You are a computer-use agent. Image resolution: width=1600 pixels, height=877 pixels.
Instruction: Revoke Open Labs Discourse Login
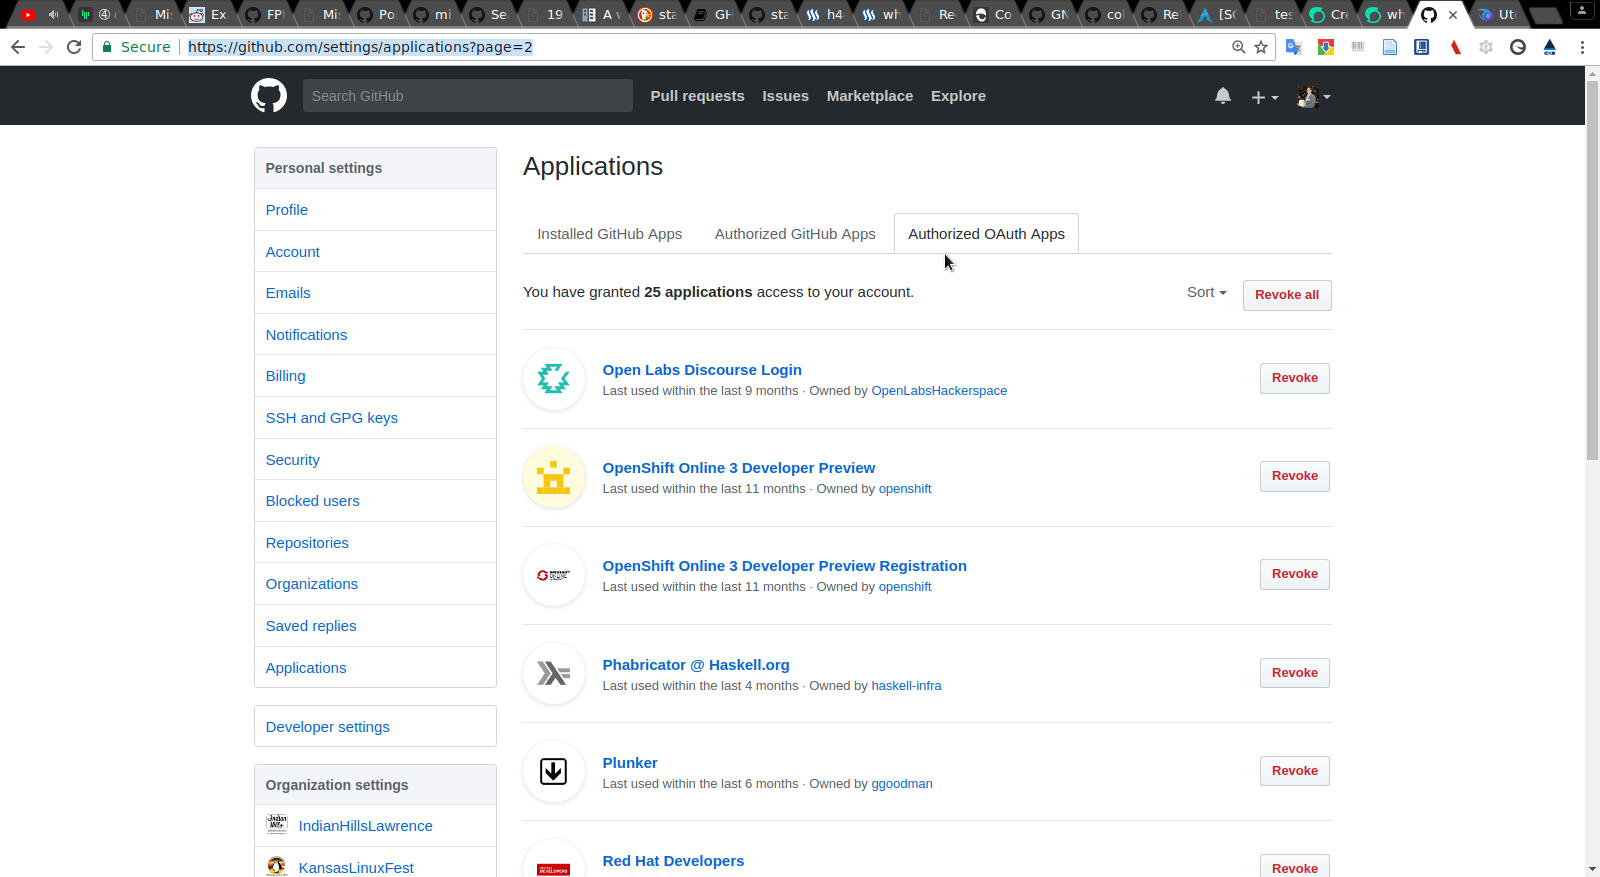[1294, 378]
